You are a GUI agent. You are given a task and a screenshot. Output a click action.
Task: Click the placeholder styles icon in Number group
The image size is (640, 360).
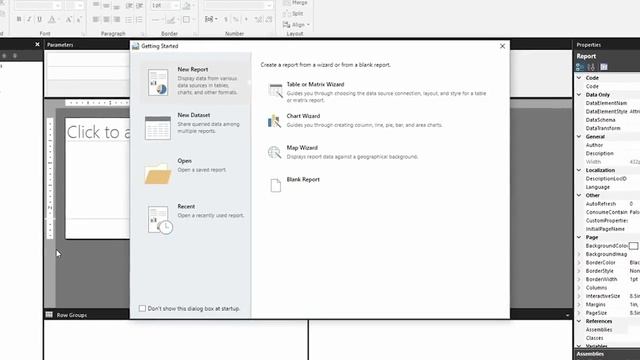(x=211, y=19)
